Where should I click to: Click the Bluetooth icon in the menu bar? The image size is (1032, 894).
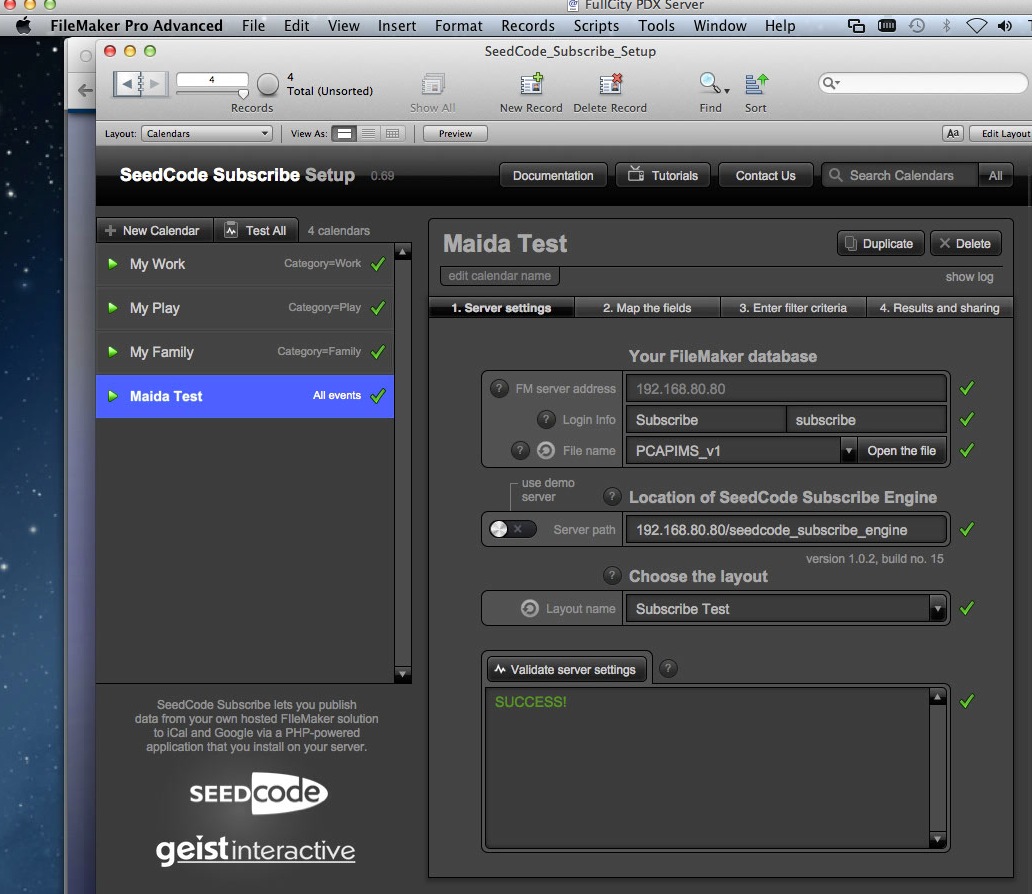[x=947, y=26]
